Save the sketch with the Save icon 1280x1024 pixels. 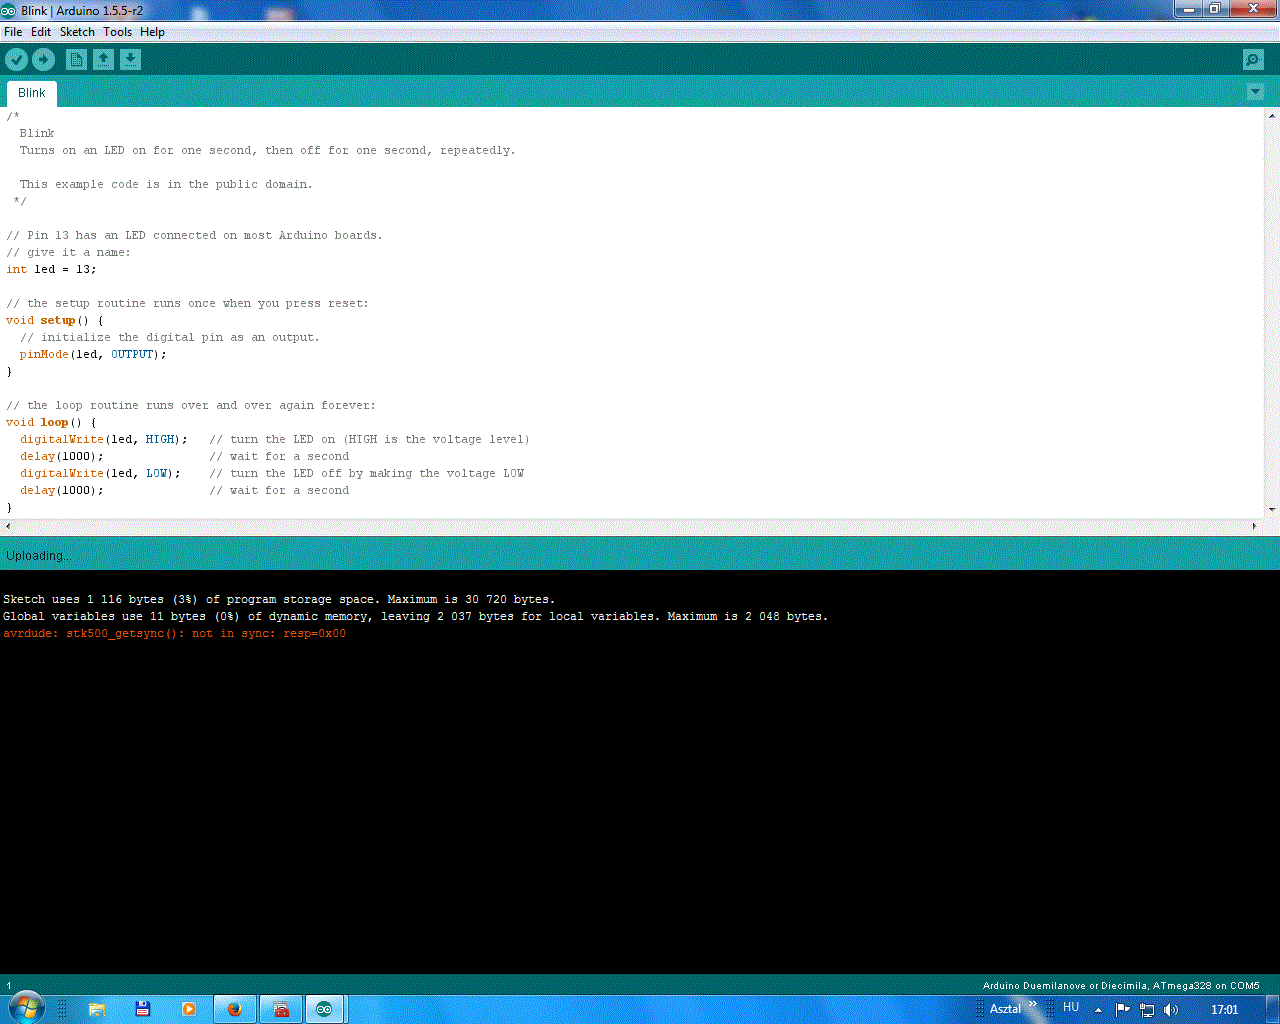tap(130, 60)
